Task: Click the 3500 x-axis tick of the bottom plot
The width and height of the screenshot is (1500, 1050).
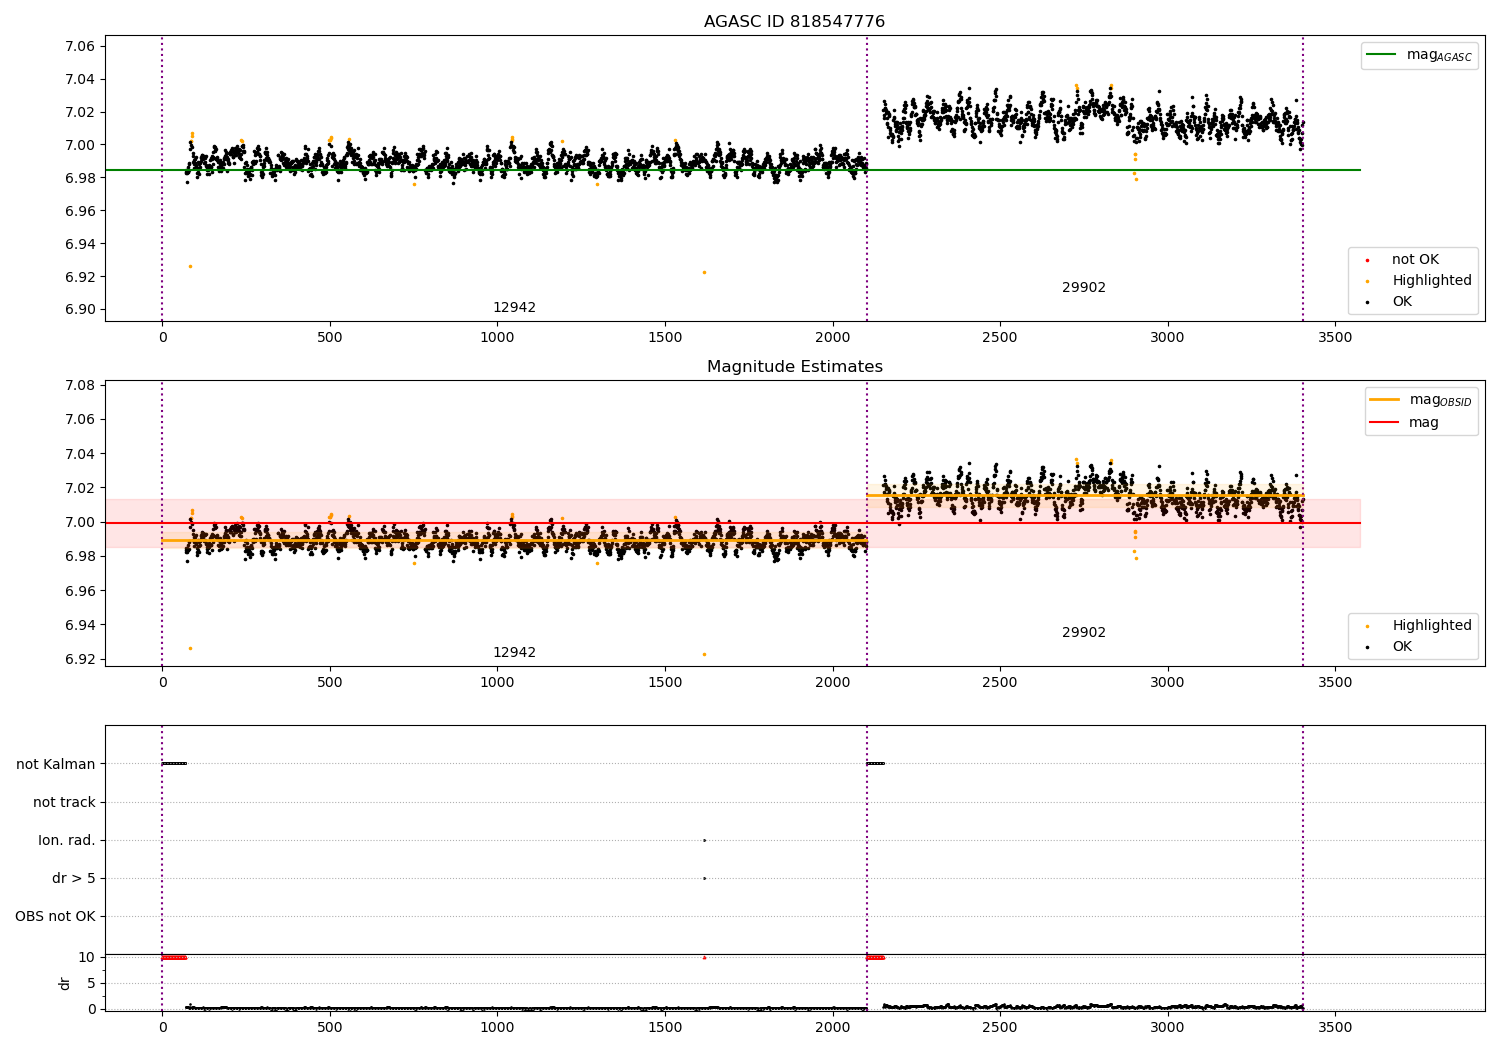Action: click(1335, 1028)
